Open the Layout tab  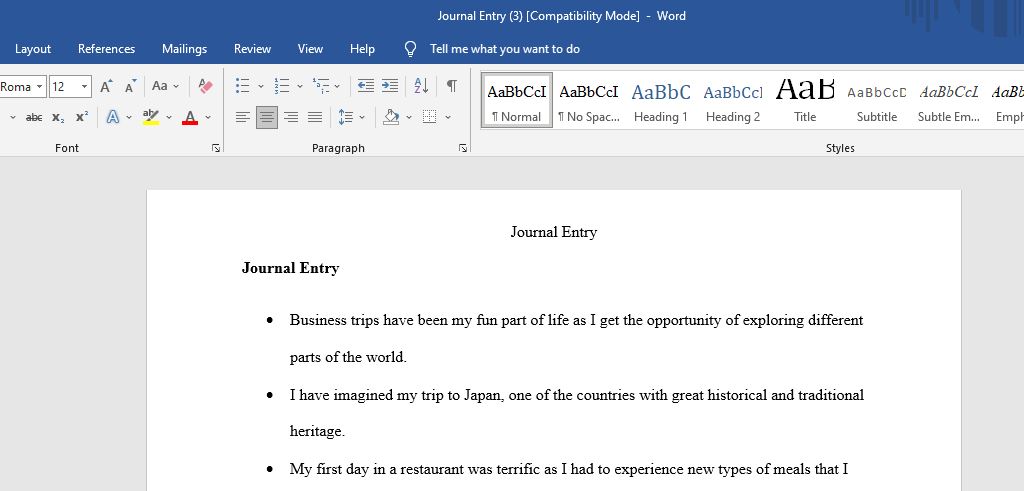pos(33,49)
